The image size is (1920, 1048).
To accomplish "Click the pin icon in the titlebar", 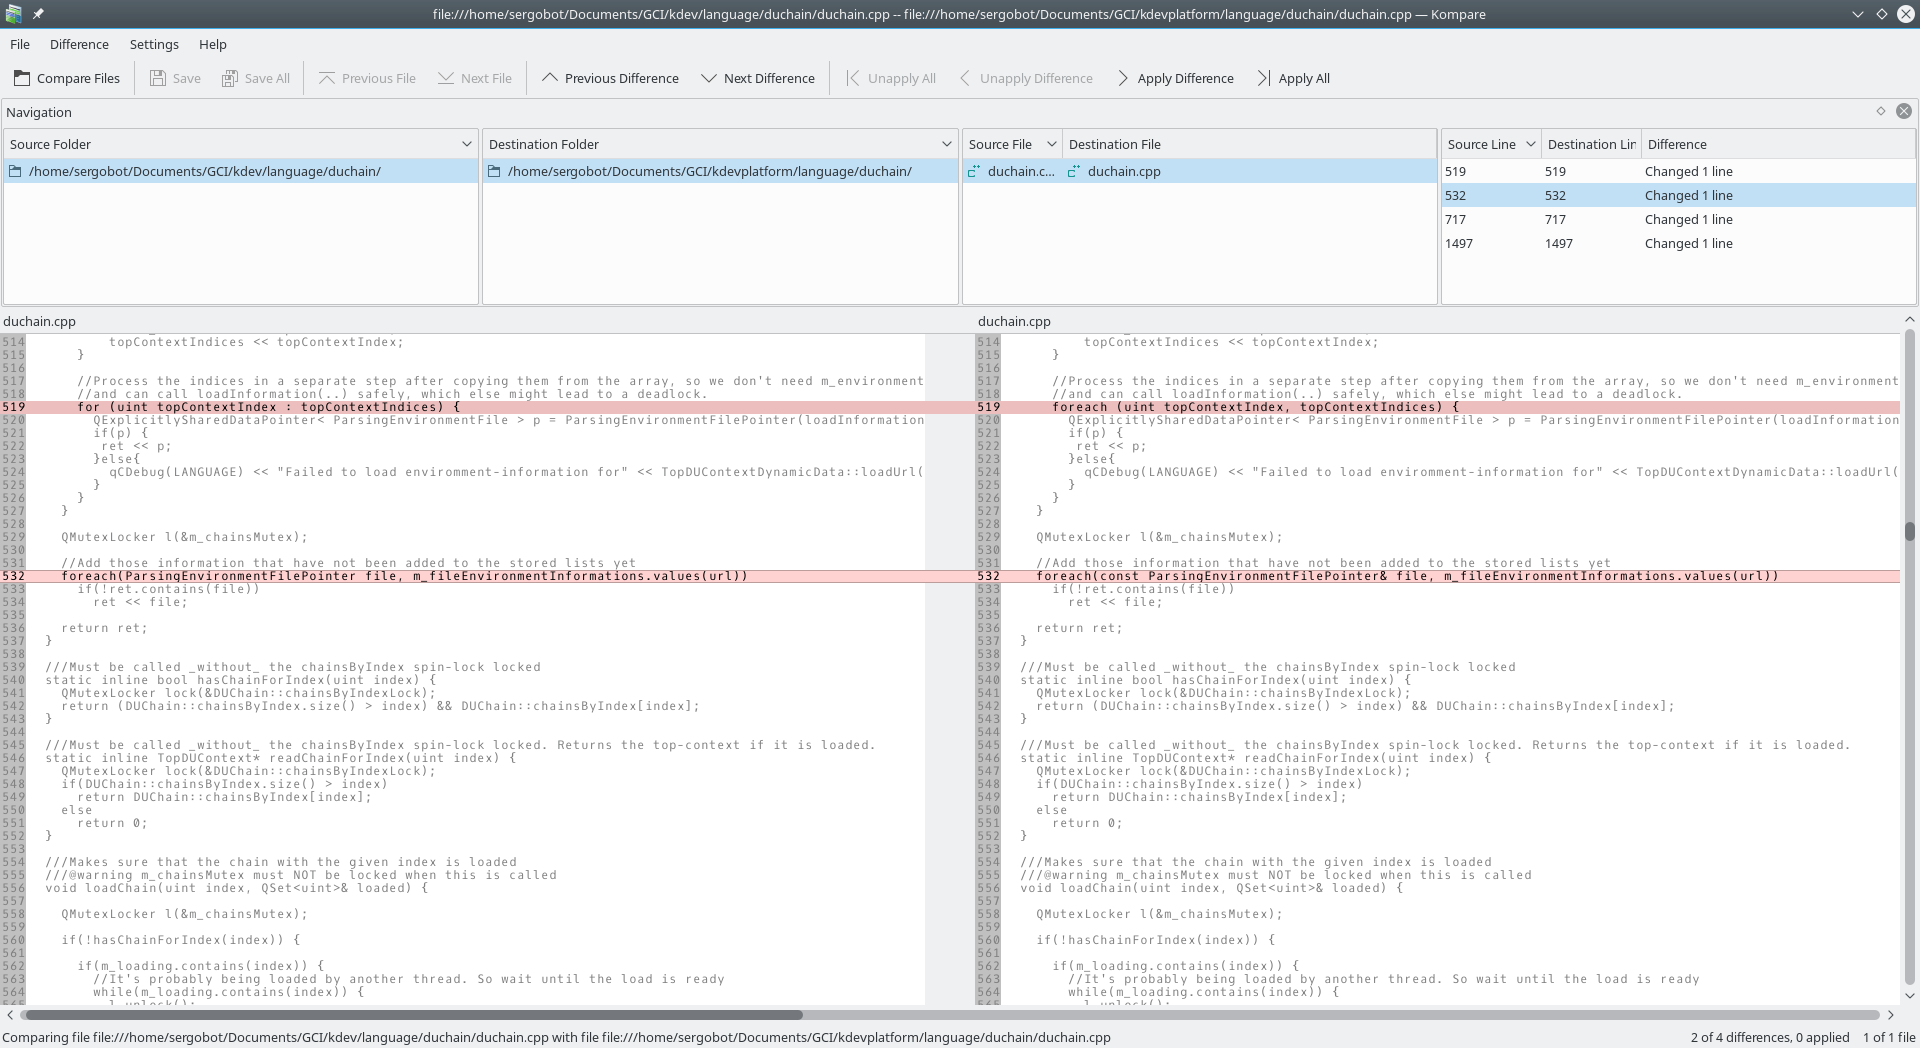I will pos(40,14).
